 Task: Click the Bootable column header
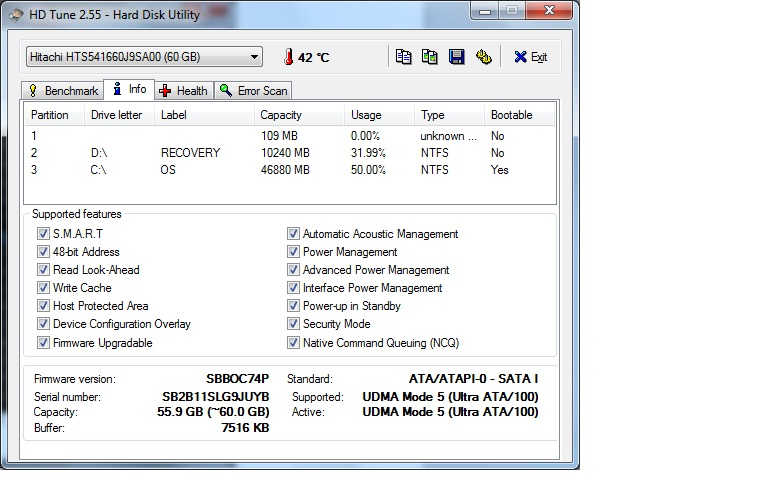520,115
